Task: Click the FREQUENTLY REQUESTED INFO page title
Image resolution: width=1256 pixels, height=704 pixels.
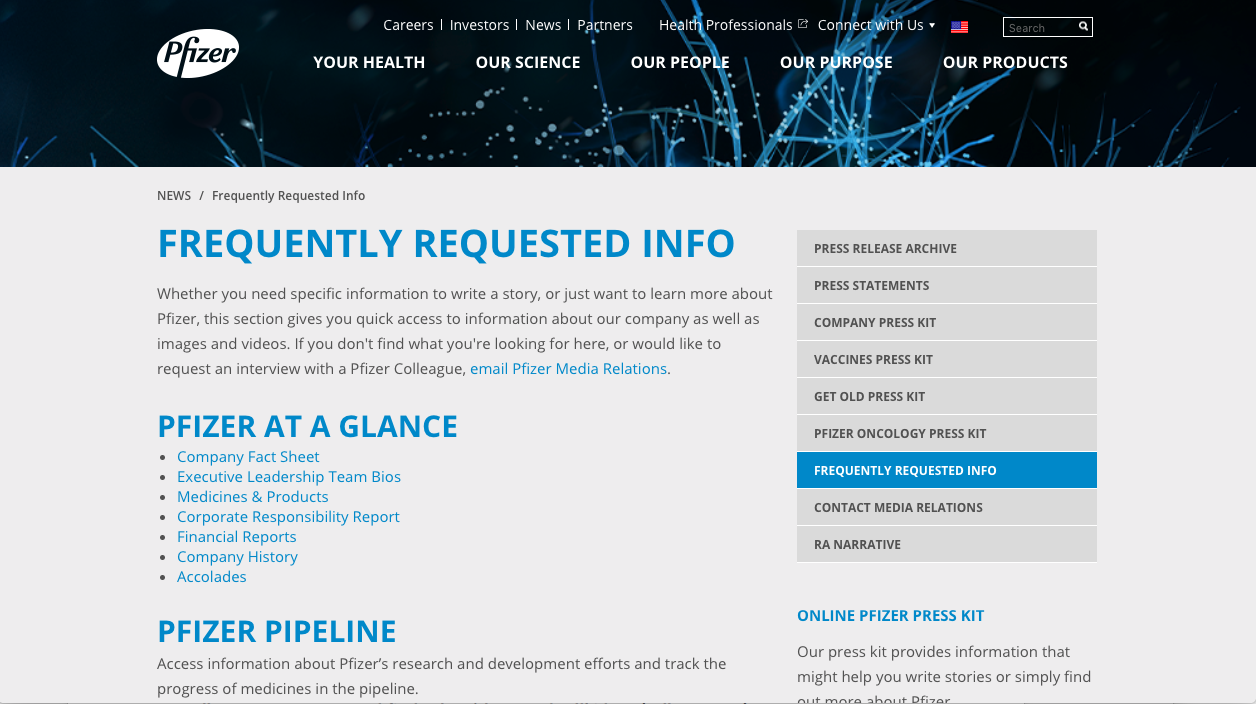Action: coord(446,244)
